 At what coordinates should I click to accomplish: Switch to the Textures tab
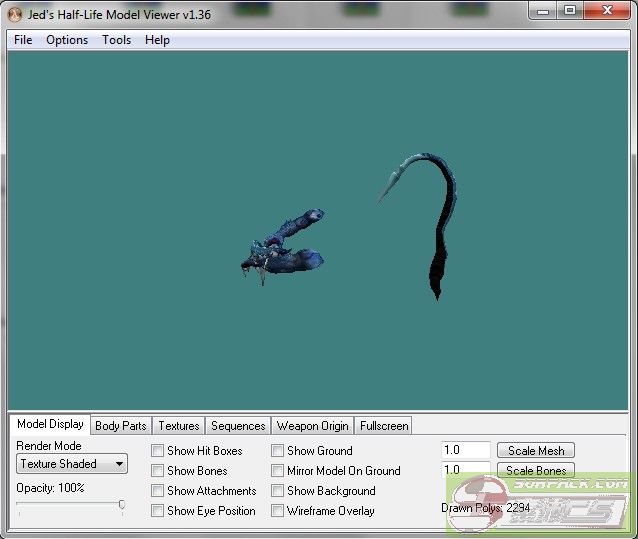coord(179,426)
